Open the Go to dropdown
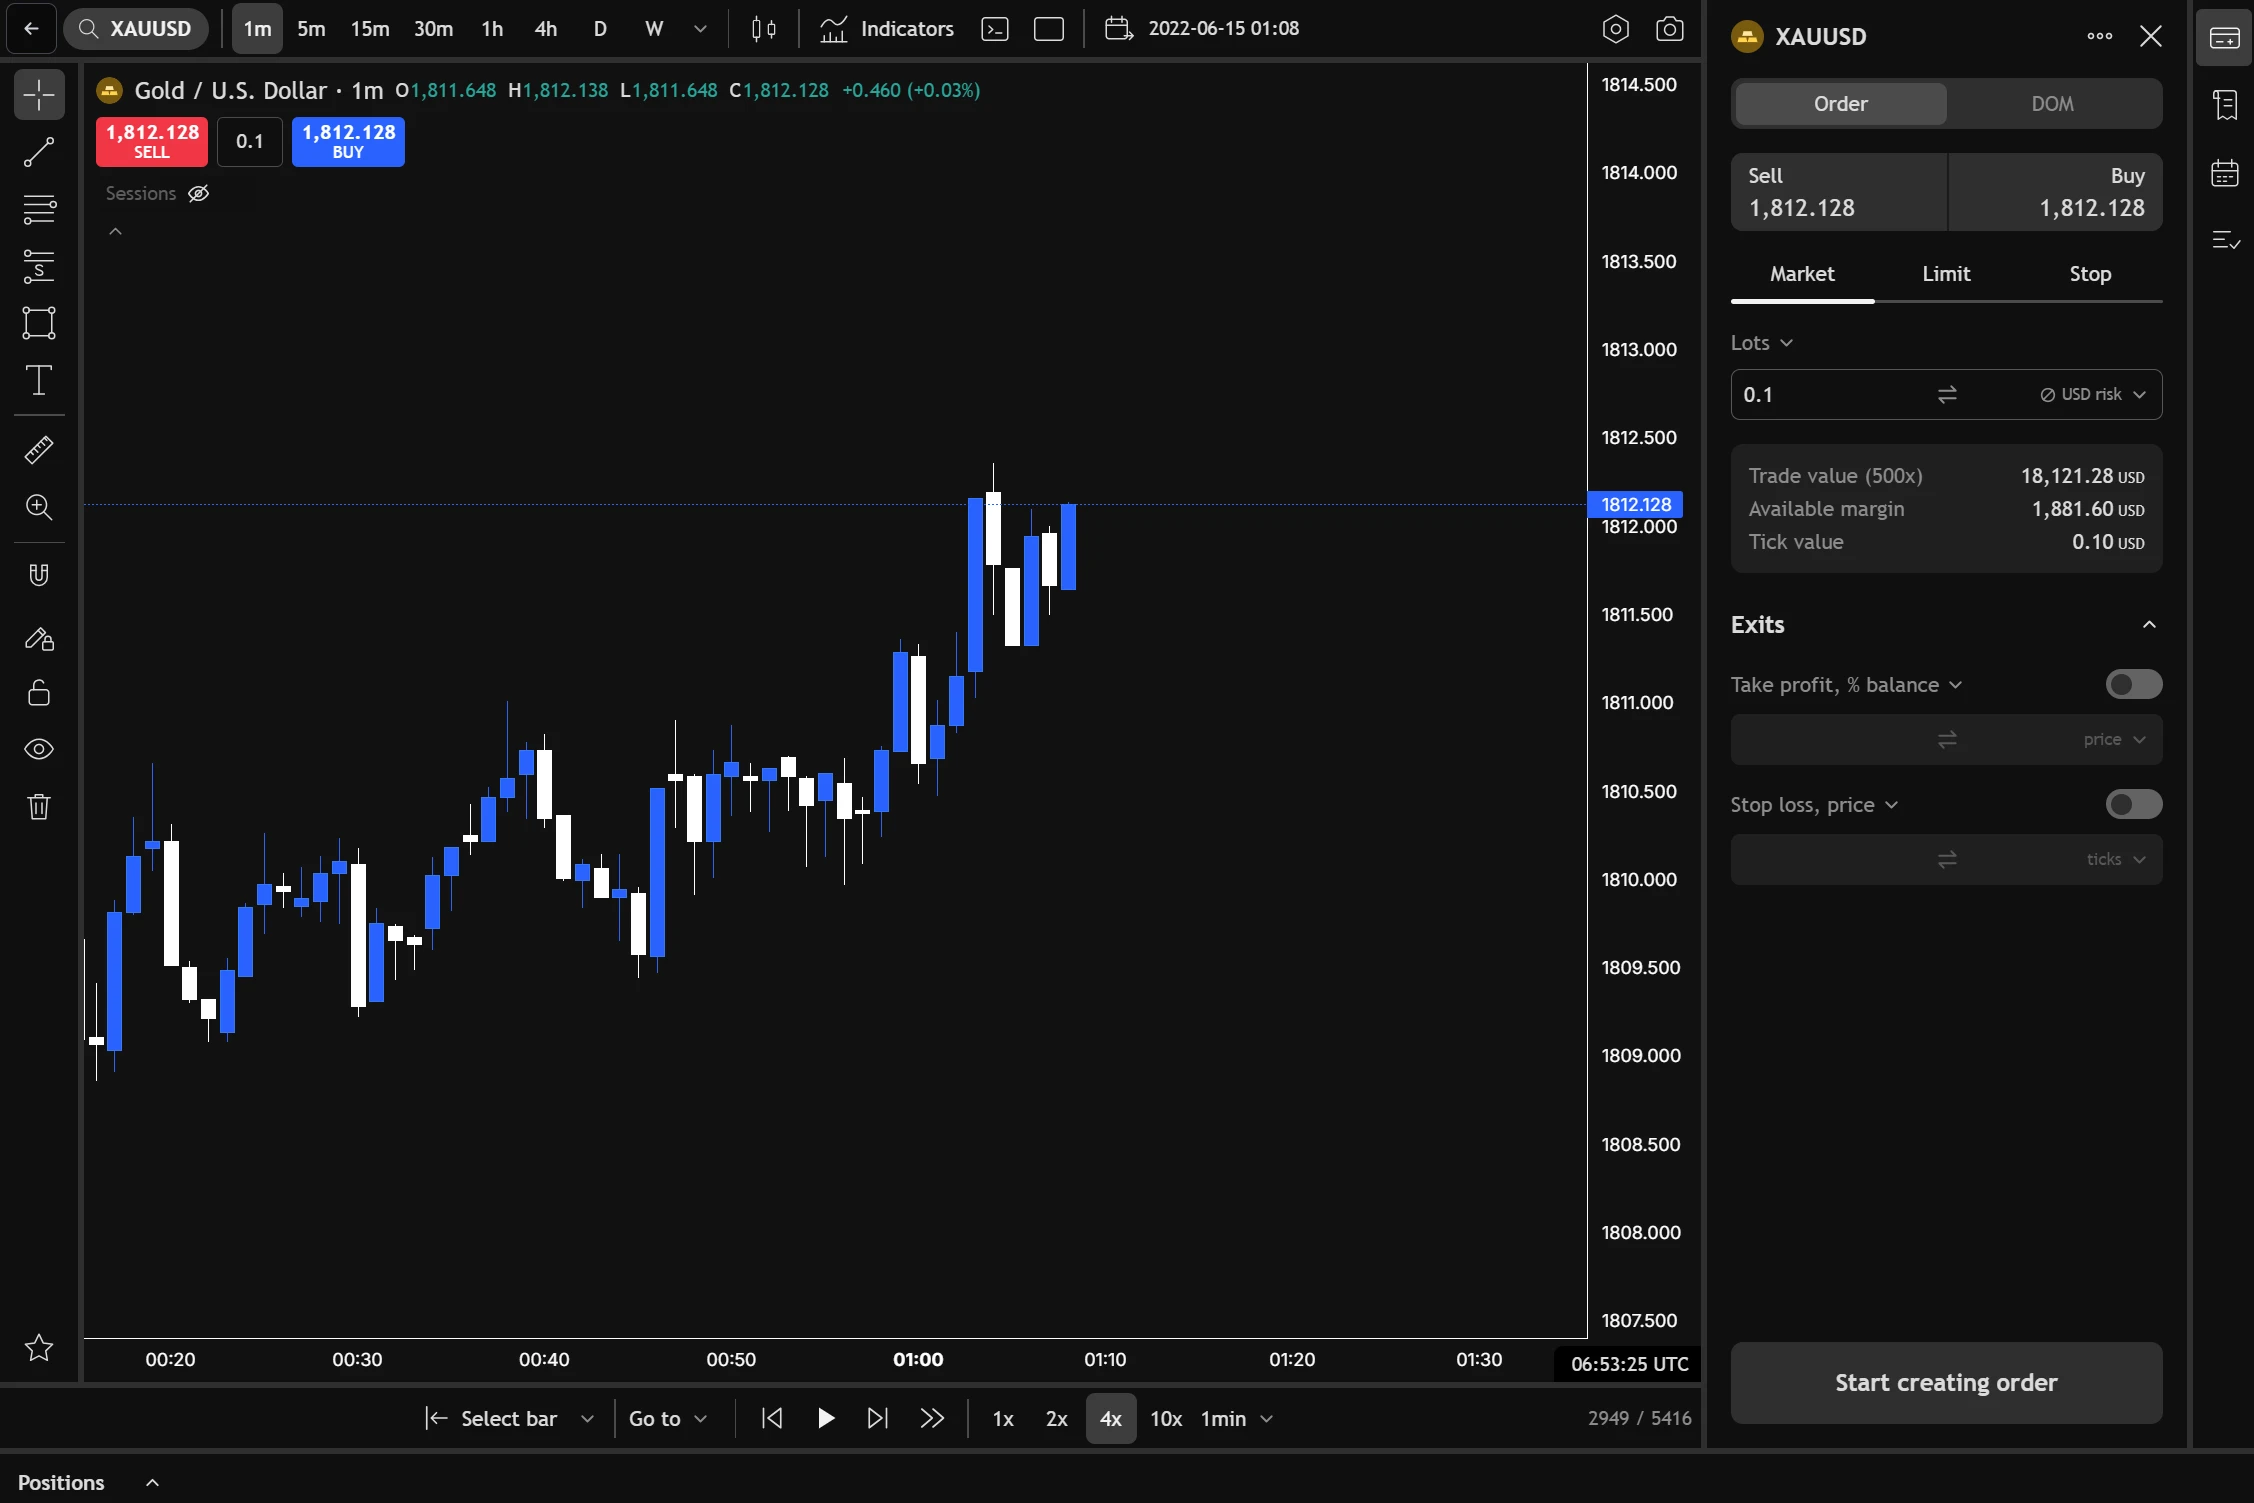Screen dimensions: 2254x1503 (668, 1418)
